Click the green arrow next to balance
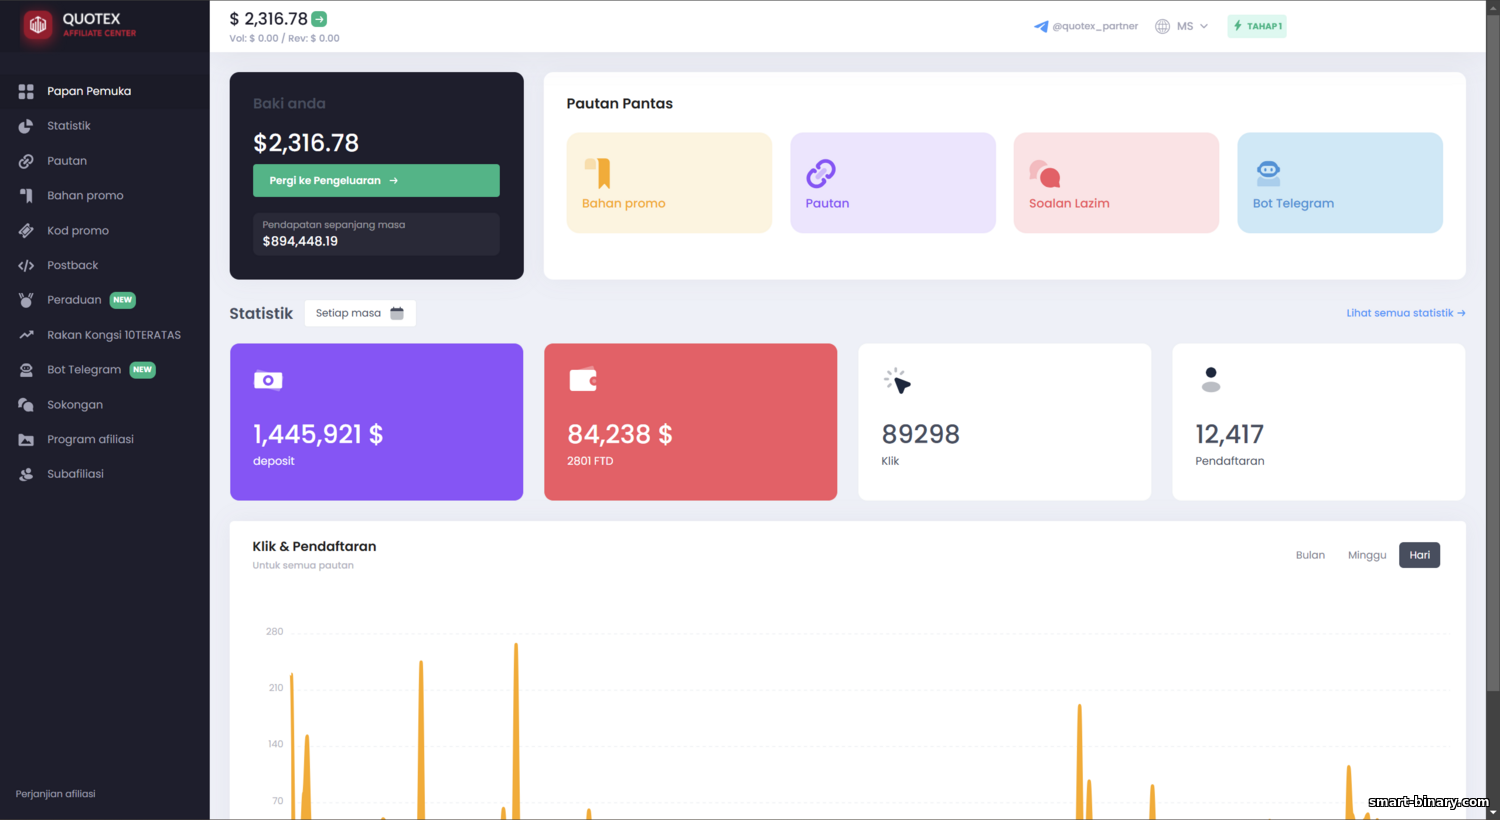This screenshot has height=820, width=1500. (x=319, y=19)
